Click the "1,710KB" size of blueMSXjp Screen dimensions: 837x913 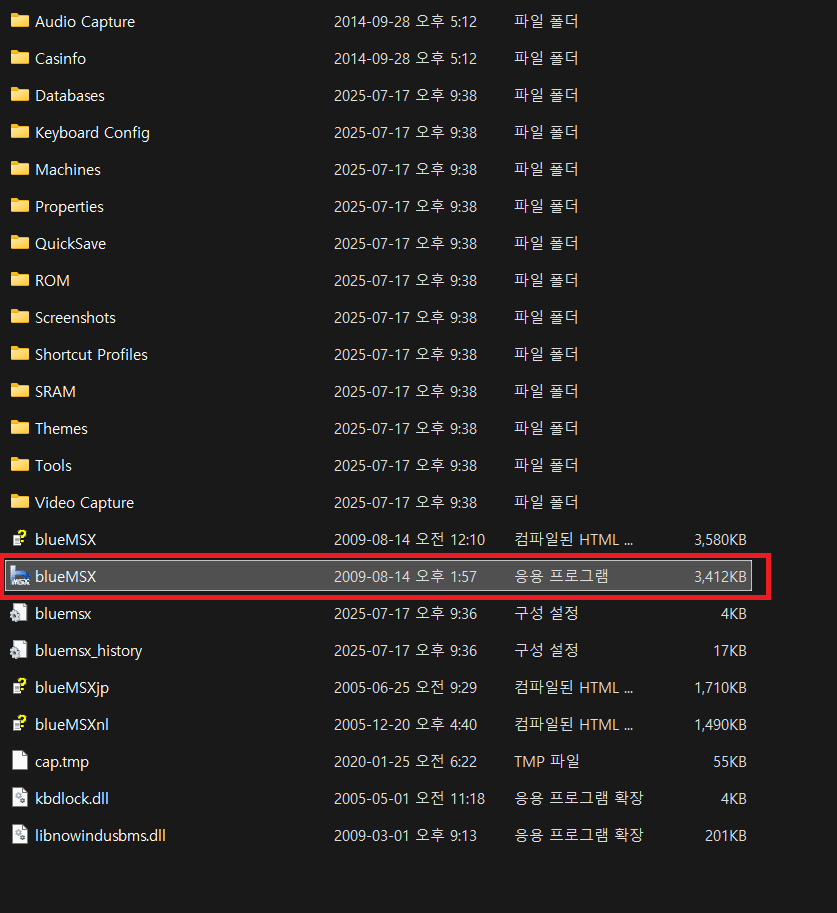coord(721,688)
